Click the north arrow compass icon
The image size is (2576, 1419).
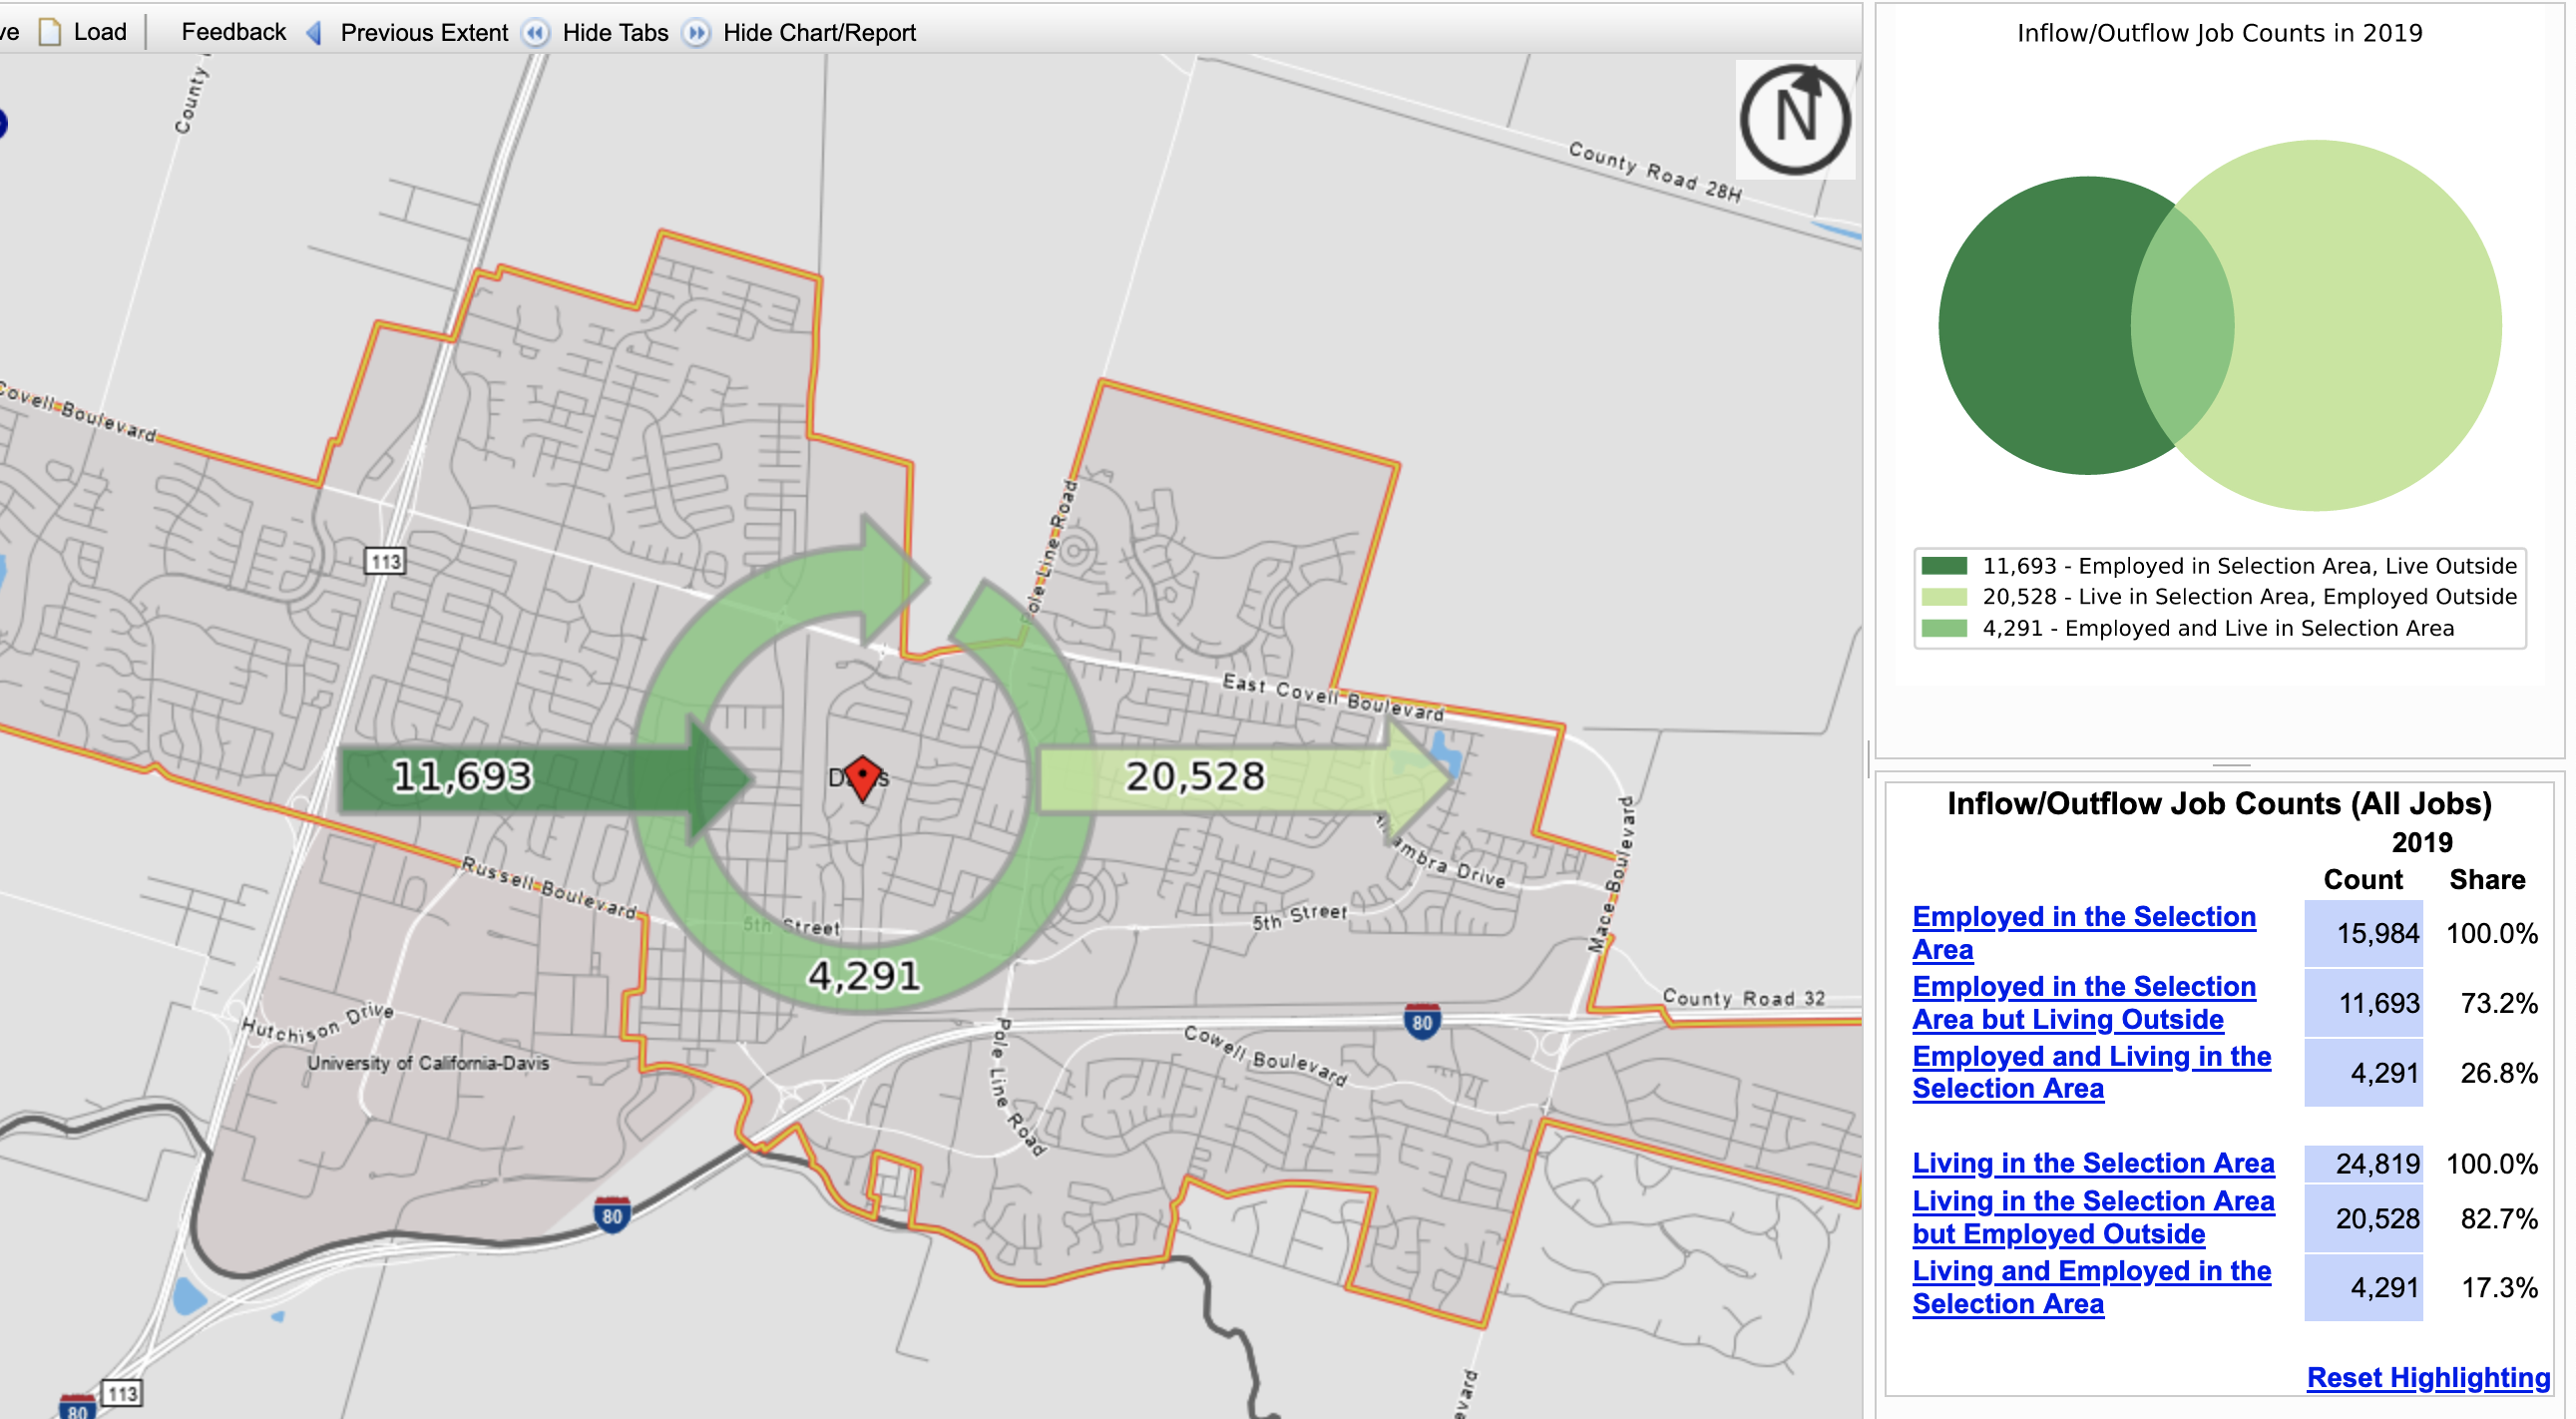1794,119
